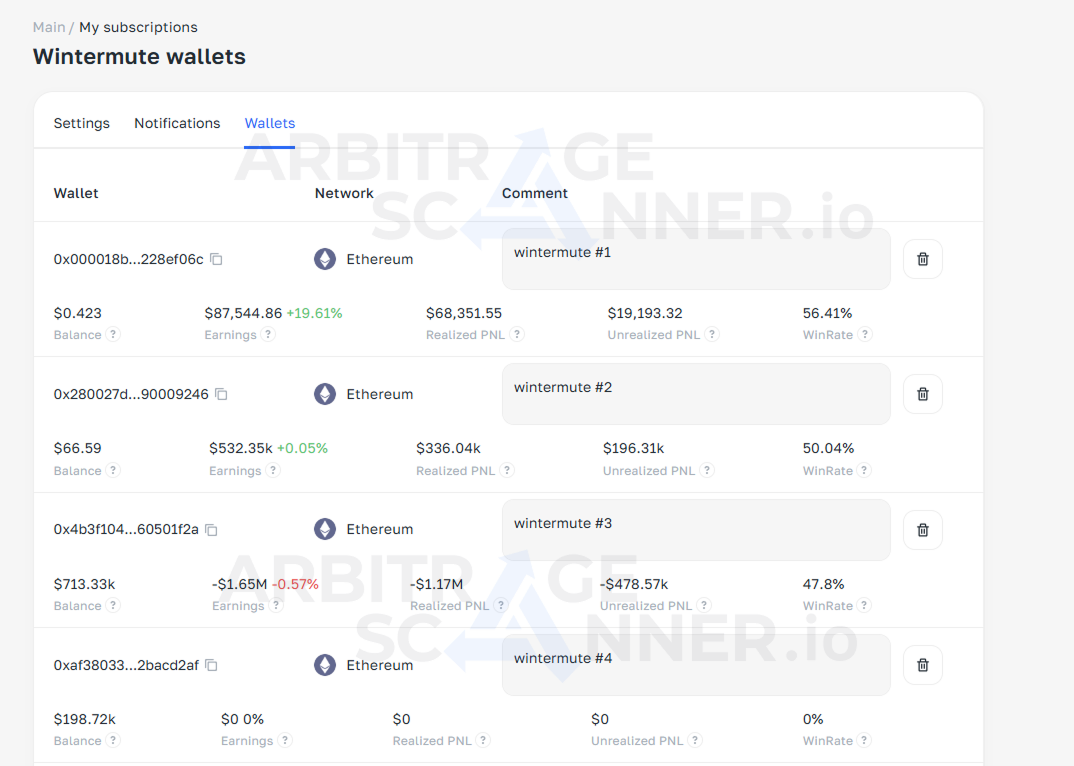Image resolution: width=1074 pixels, height=766 pixels.
Task: Click the Network column header
Action: (x=344, y=193)
